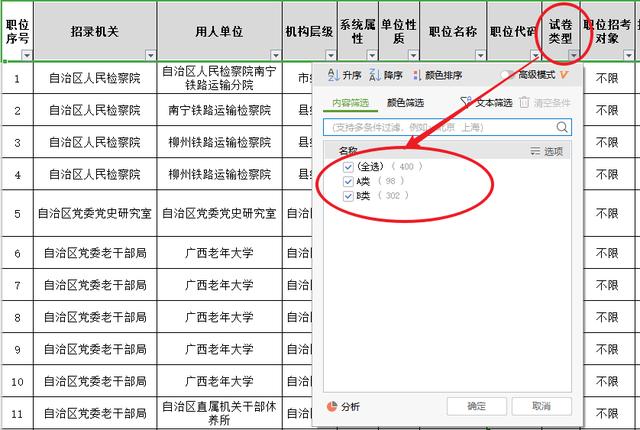Open filter dropdown for 单位性质 column
This screenshot has height=430, width=640.
point(413,55)
